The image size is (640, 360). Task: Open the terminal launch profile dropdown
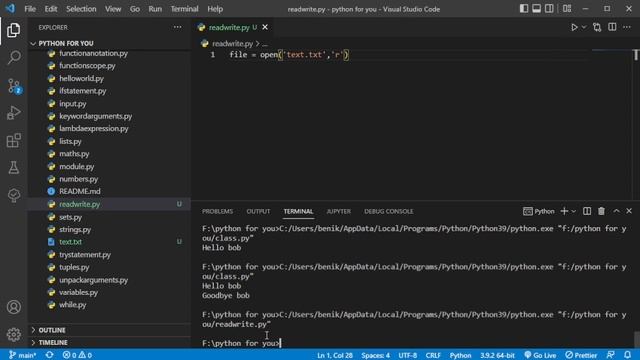[573, 211]
